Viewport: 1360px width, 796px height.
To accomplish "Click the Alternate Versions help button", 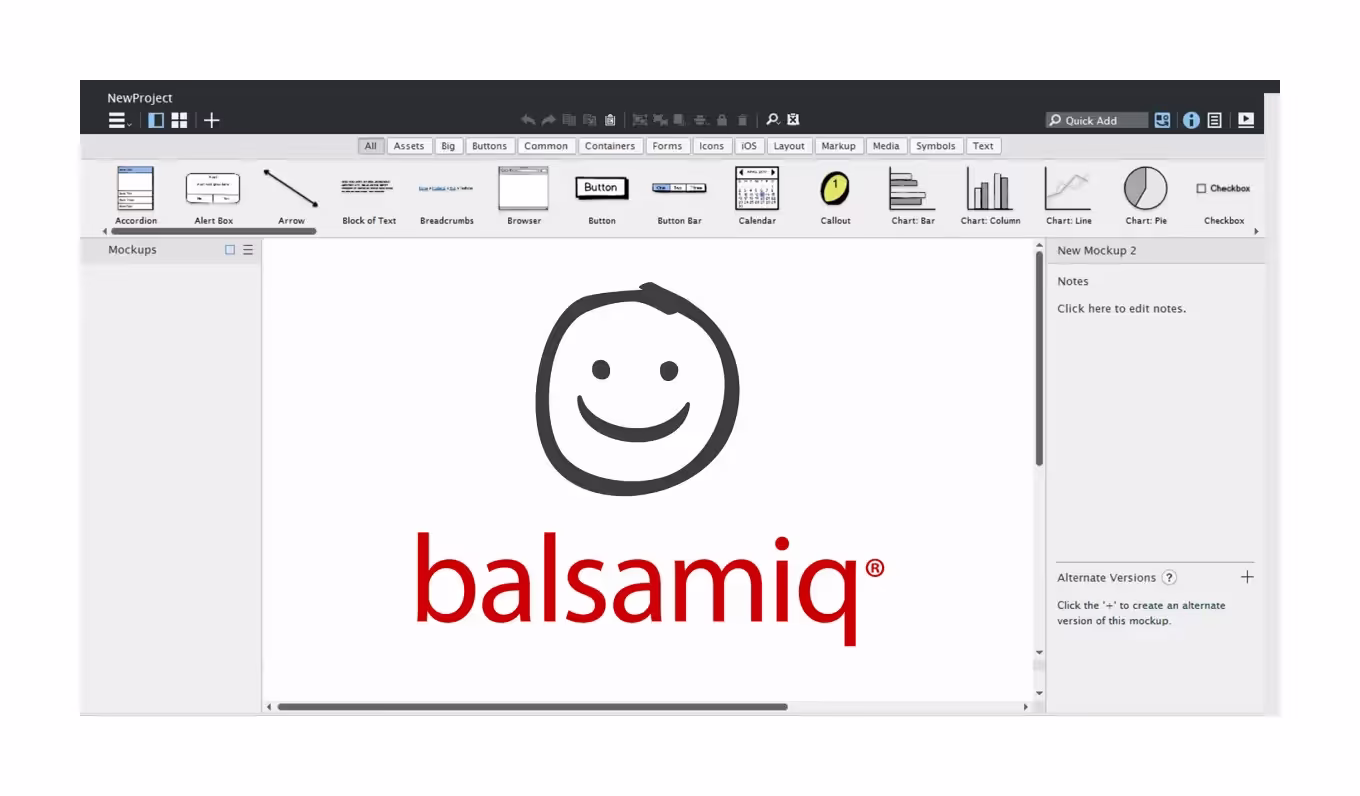I will (x=1169, y=578).
